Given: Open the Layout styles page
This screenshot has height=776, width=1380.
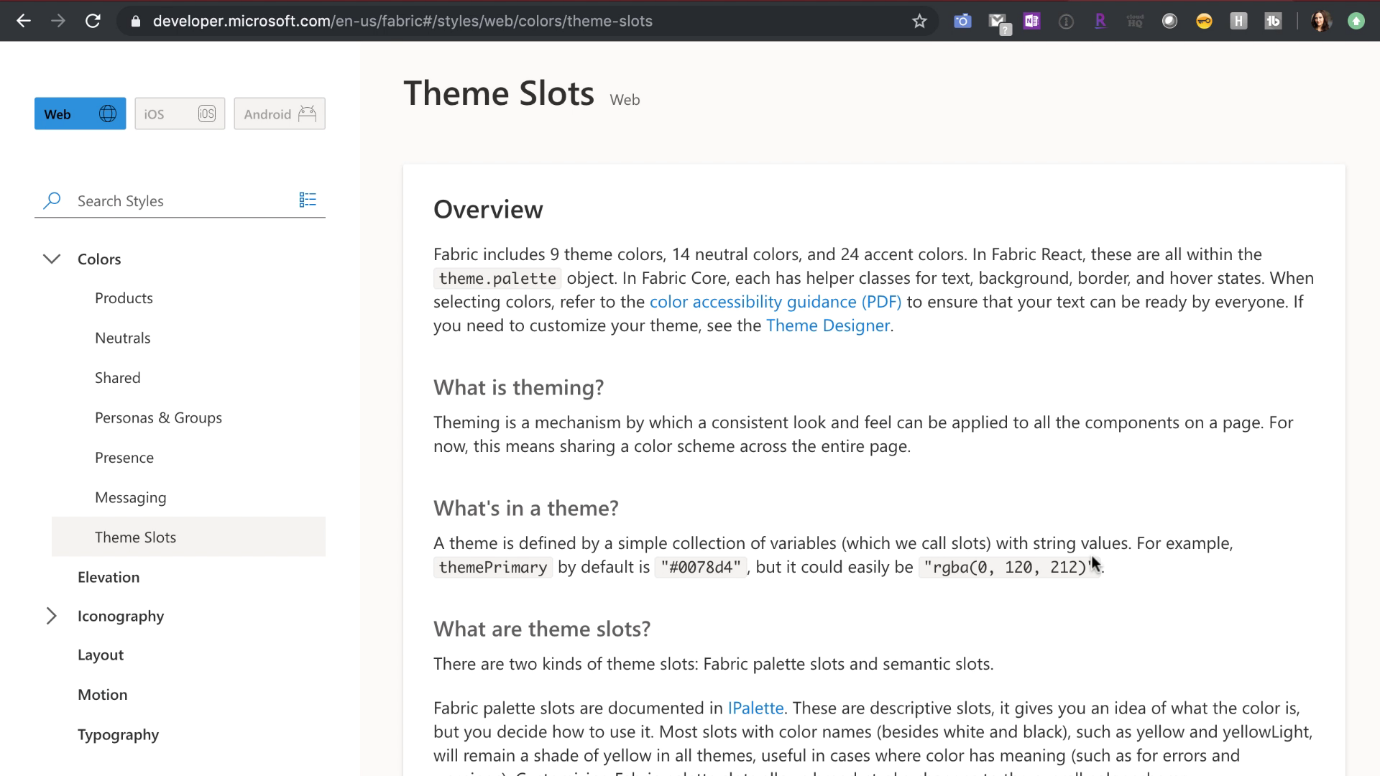Looking at the screenshot, I should 101,655.
